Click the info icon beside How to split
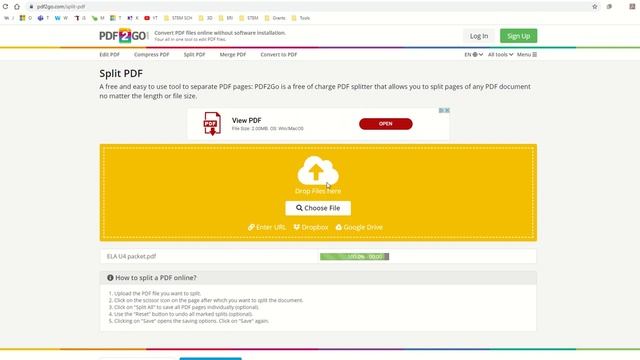Viewport: 640px width, 360px height. click(x=110, y=278)
